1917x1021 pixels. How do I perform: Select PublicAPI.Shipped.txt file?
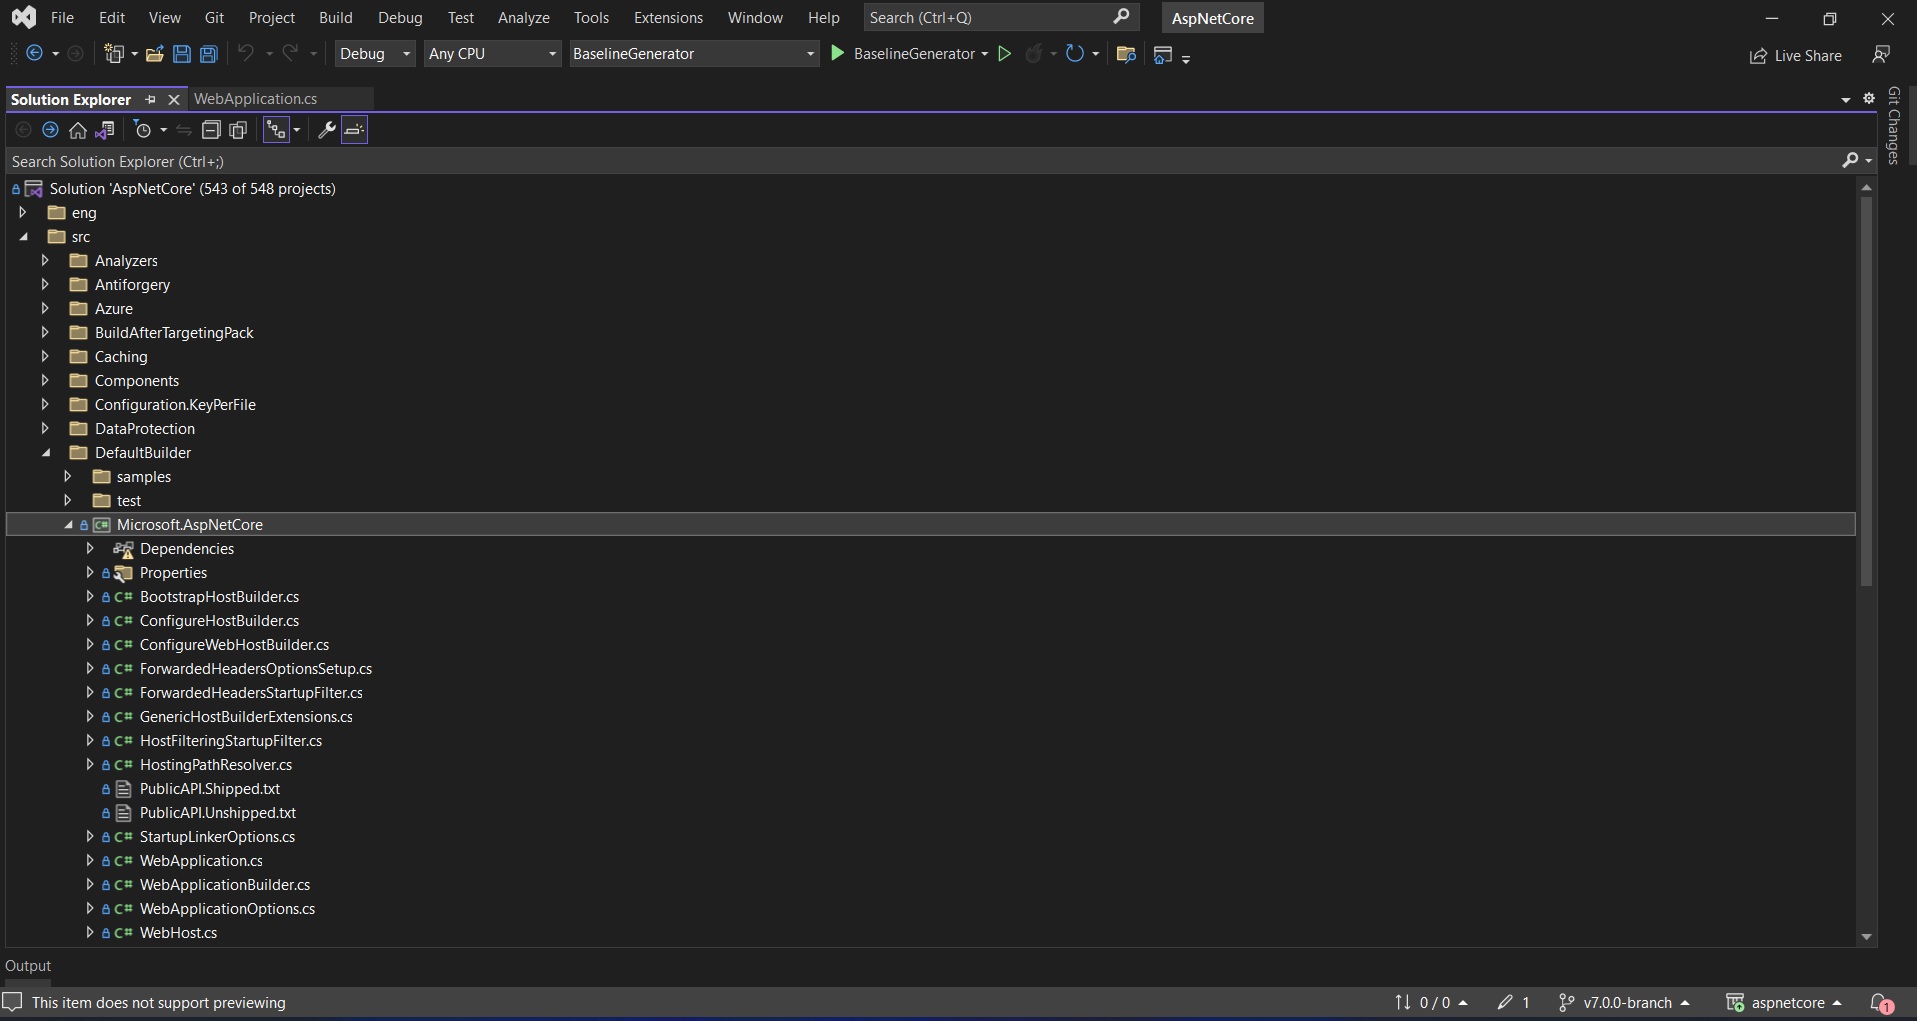click(x=210, y=789)
